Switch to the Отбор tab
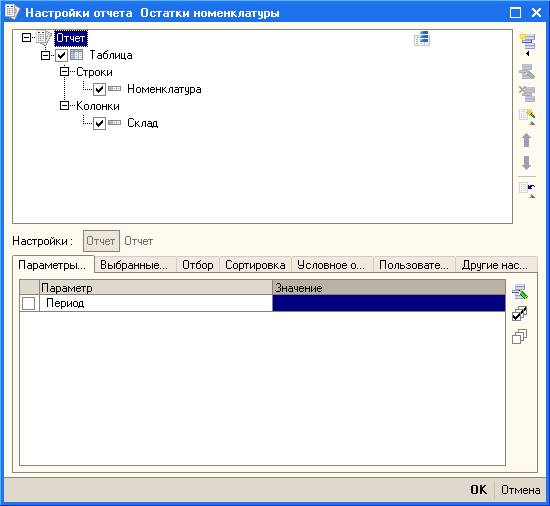 click(198, 265)
